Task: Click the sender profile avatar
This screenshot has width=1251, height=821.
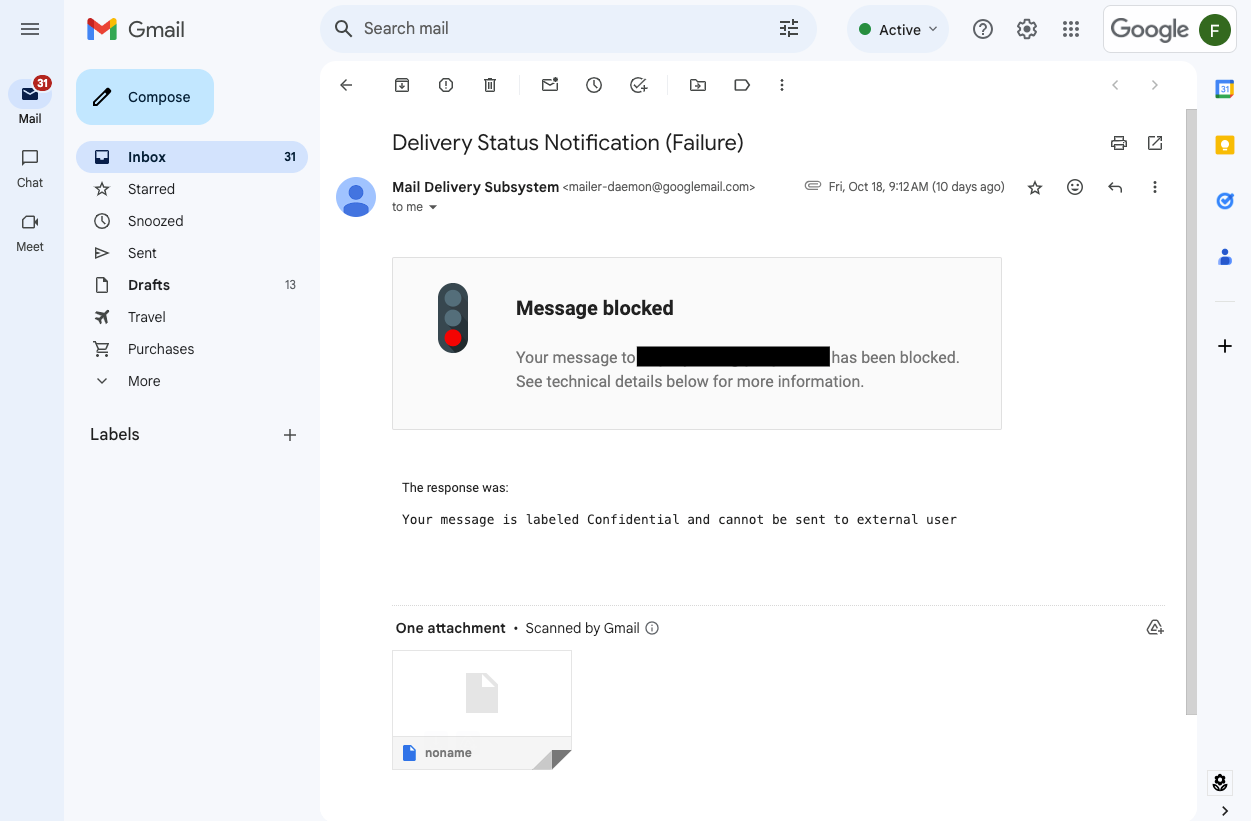Action: pos(356,197)
